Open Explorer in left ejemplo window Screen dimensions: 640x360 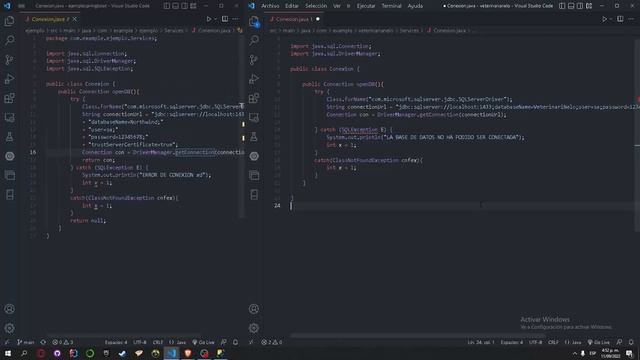tap(9, 21)
